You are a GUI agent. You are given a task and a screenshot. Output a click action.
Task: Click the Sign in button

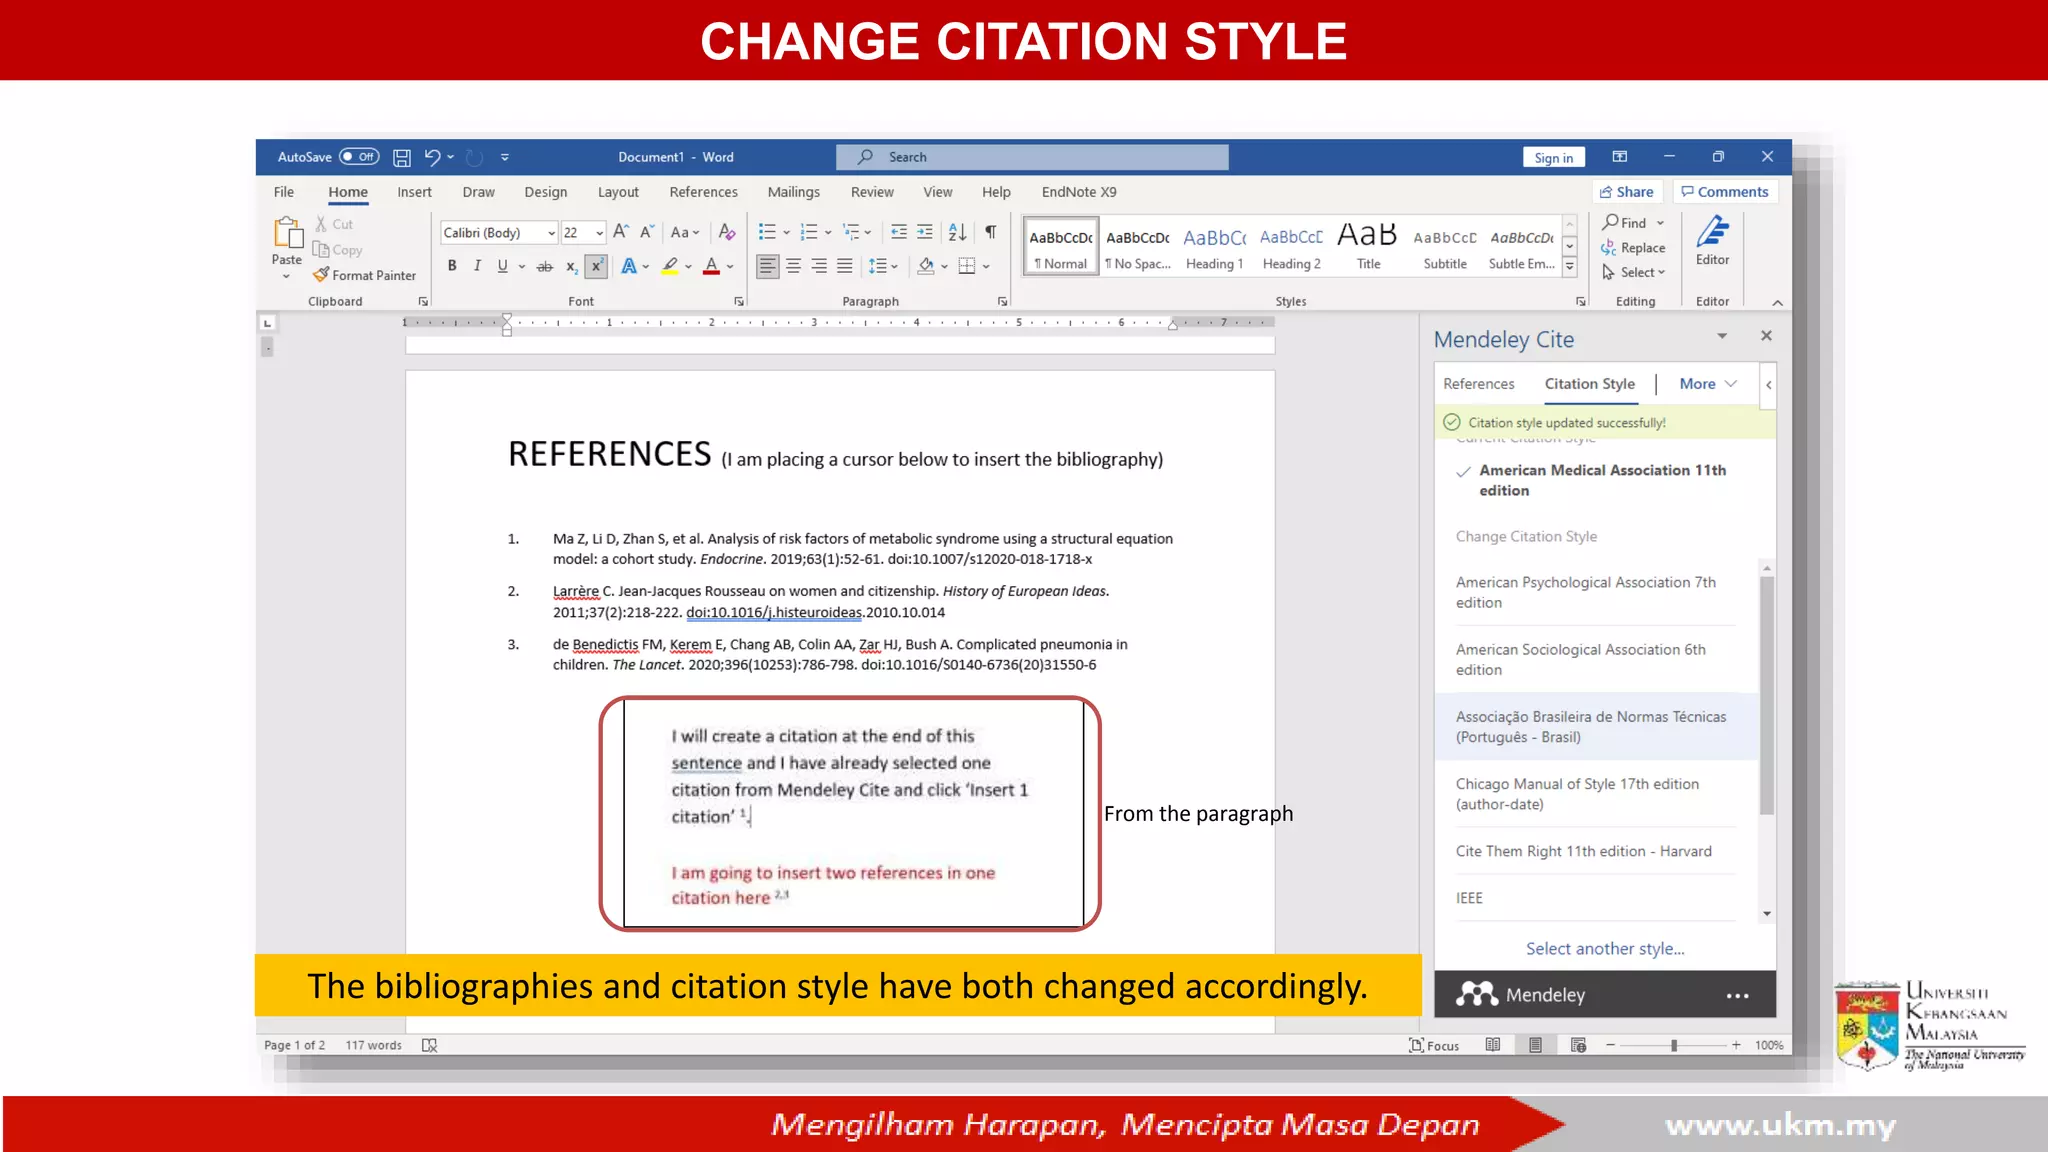coord(1553,158)
